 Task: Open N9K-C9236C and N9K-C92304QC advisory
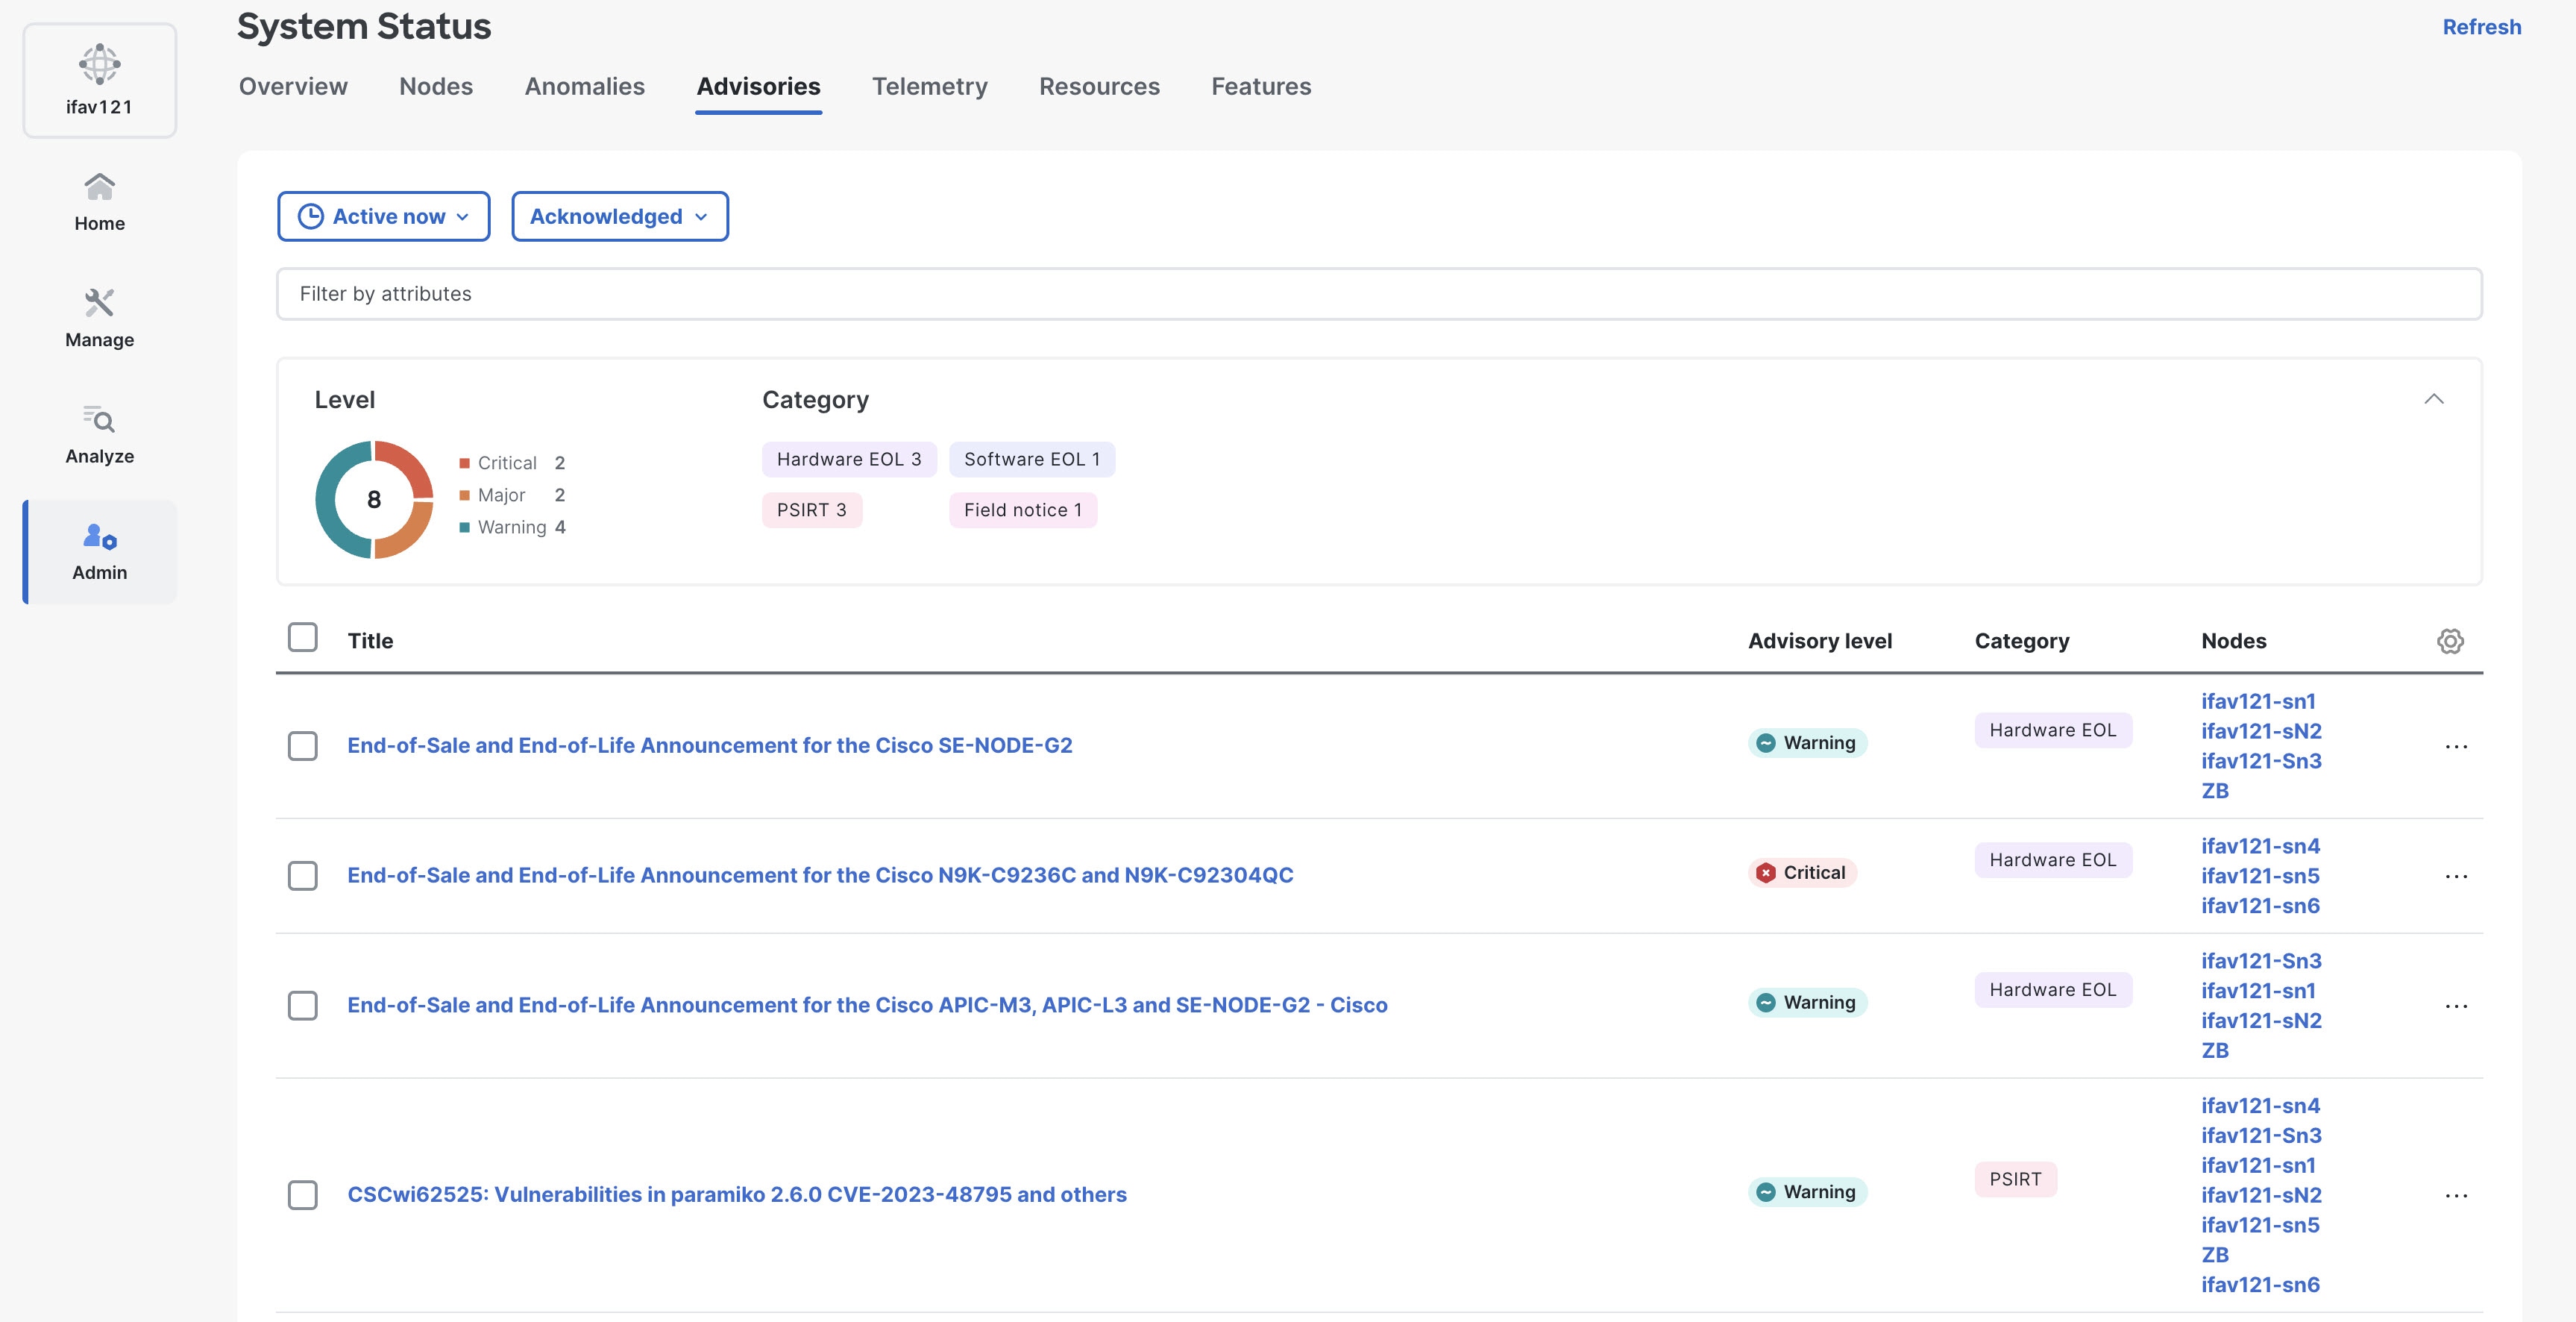click(x=820, y=875)
